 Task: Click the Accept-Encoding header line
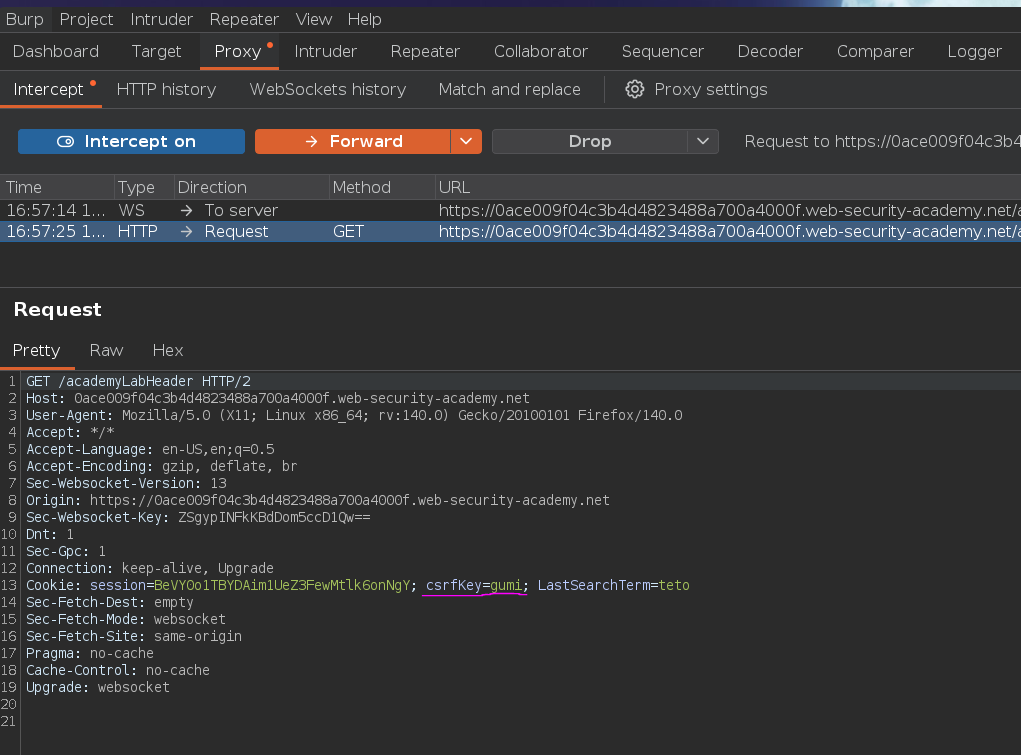pyautogui.click(x=161, y=466)
